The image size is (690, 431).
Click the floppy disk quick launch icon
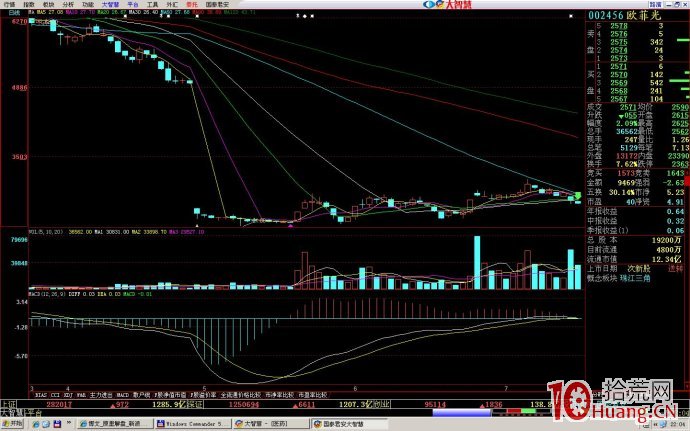(57, 424)
